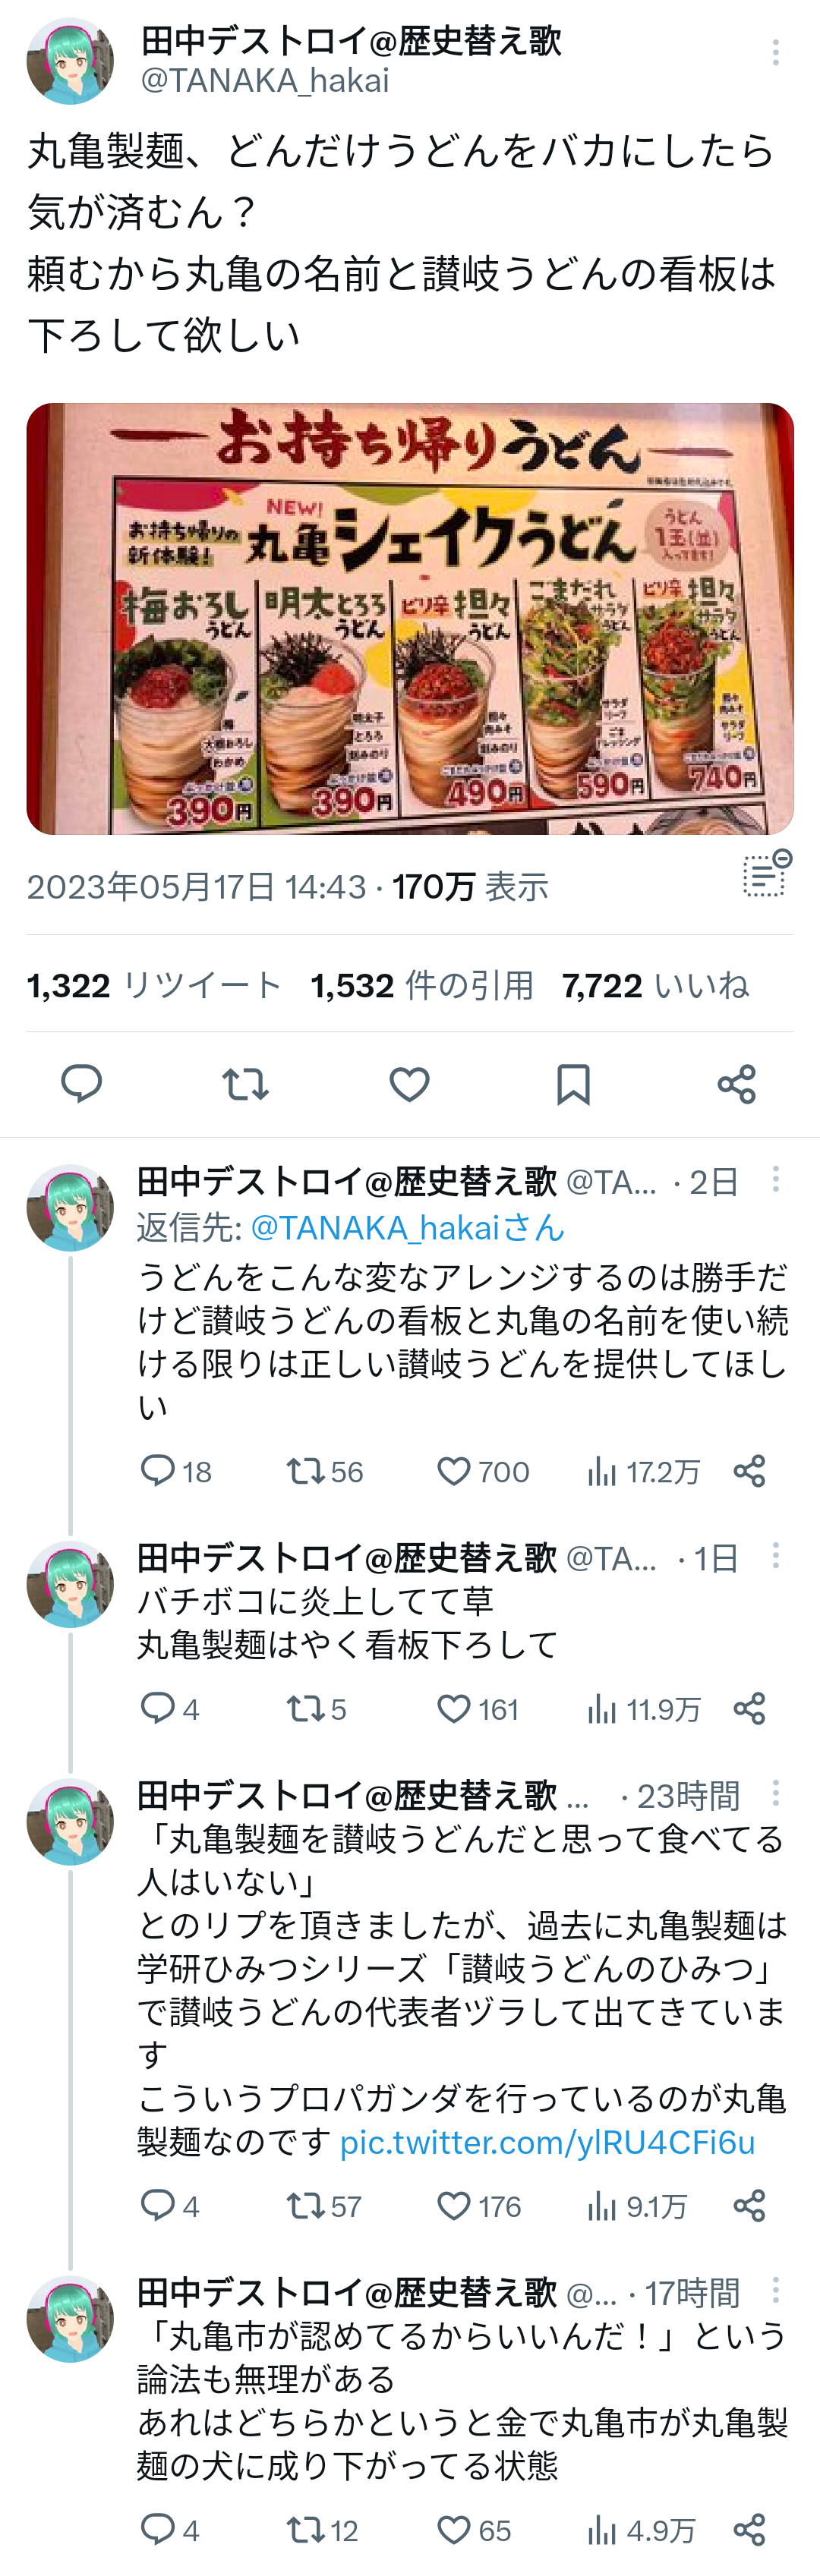Image resolution: width=820 pixels, height=2576 pixels.
Task: View the 1,322 リツイート list
Action: (x=154, y=986)
